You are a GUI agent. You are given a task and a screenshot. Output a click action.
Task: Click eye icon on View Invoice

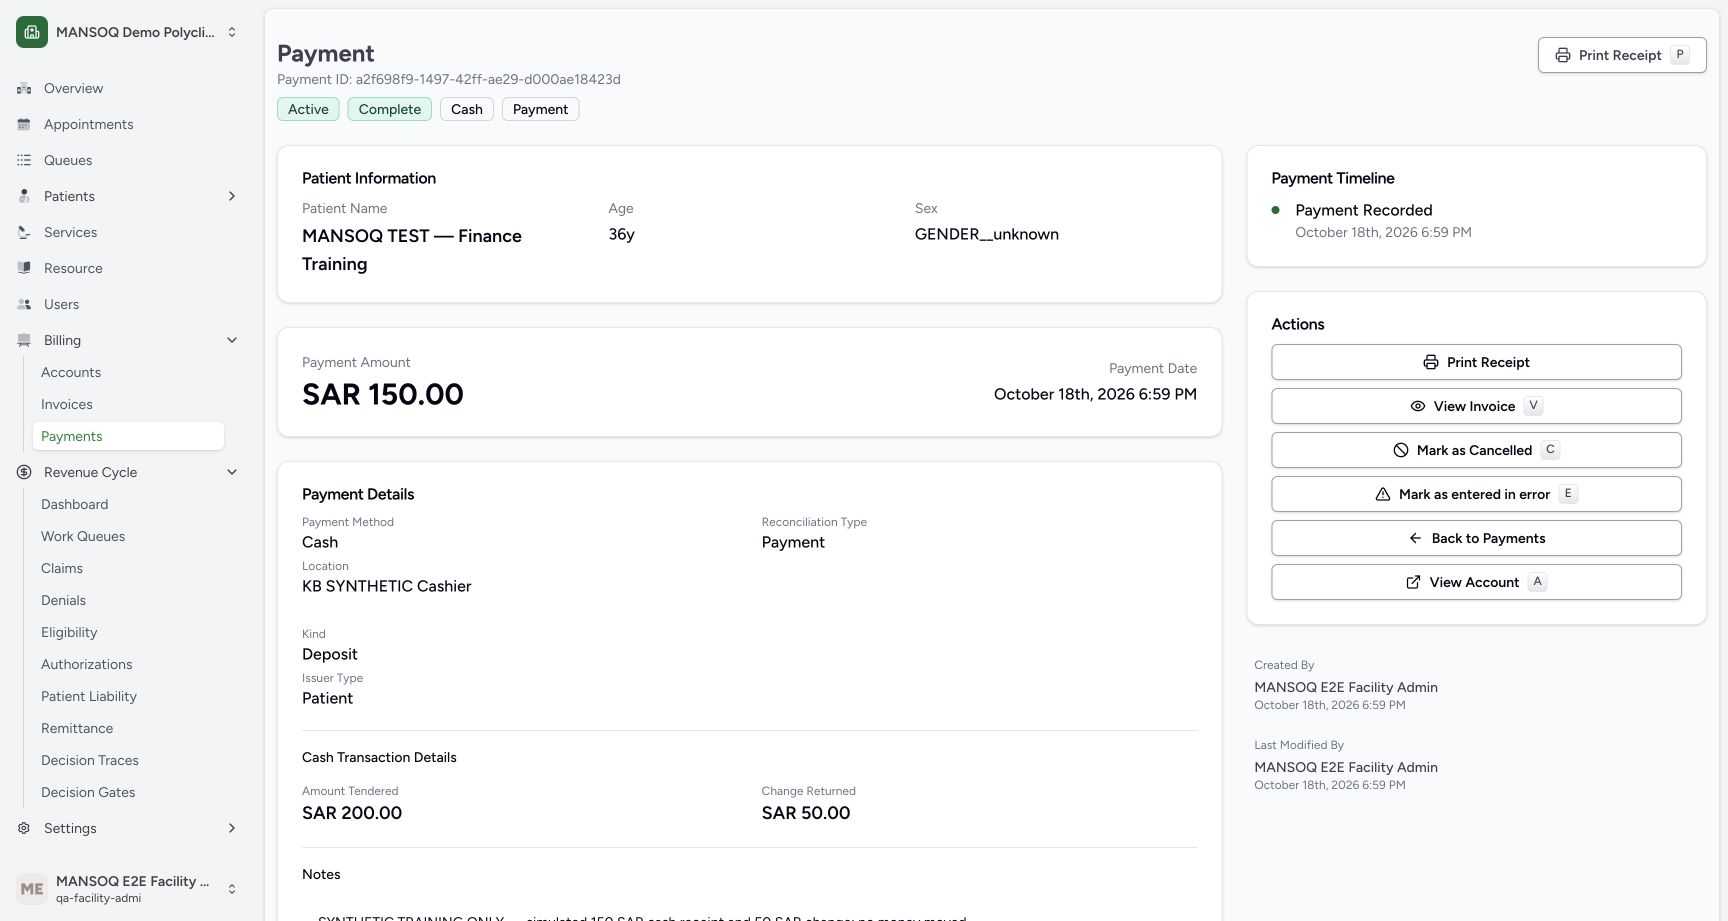click(1417, 406)
